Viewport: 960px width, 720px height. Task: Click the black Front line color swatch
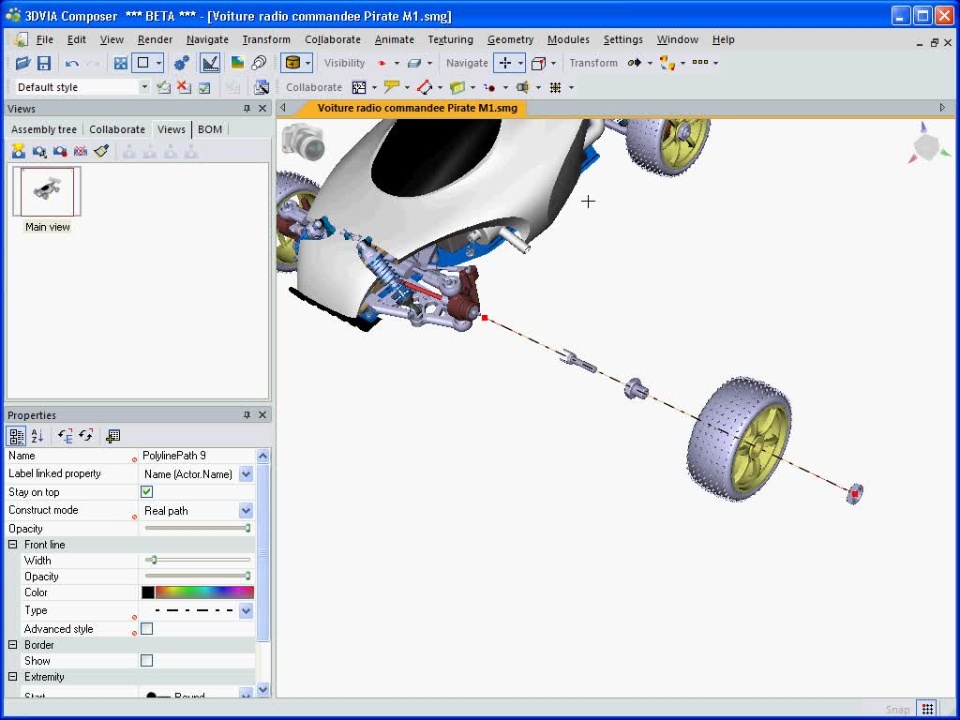[148, 592]
